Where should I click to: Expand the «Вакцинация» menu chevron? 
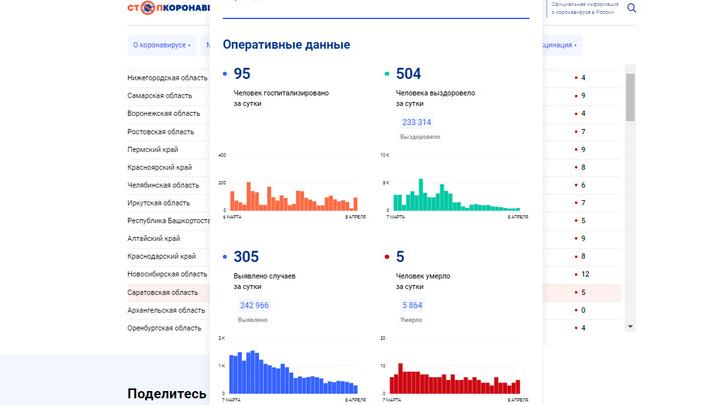[576, 45]
